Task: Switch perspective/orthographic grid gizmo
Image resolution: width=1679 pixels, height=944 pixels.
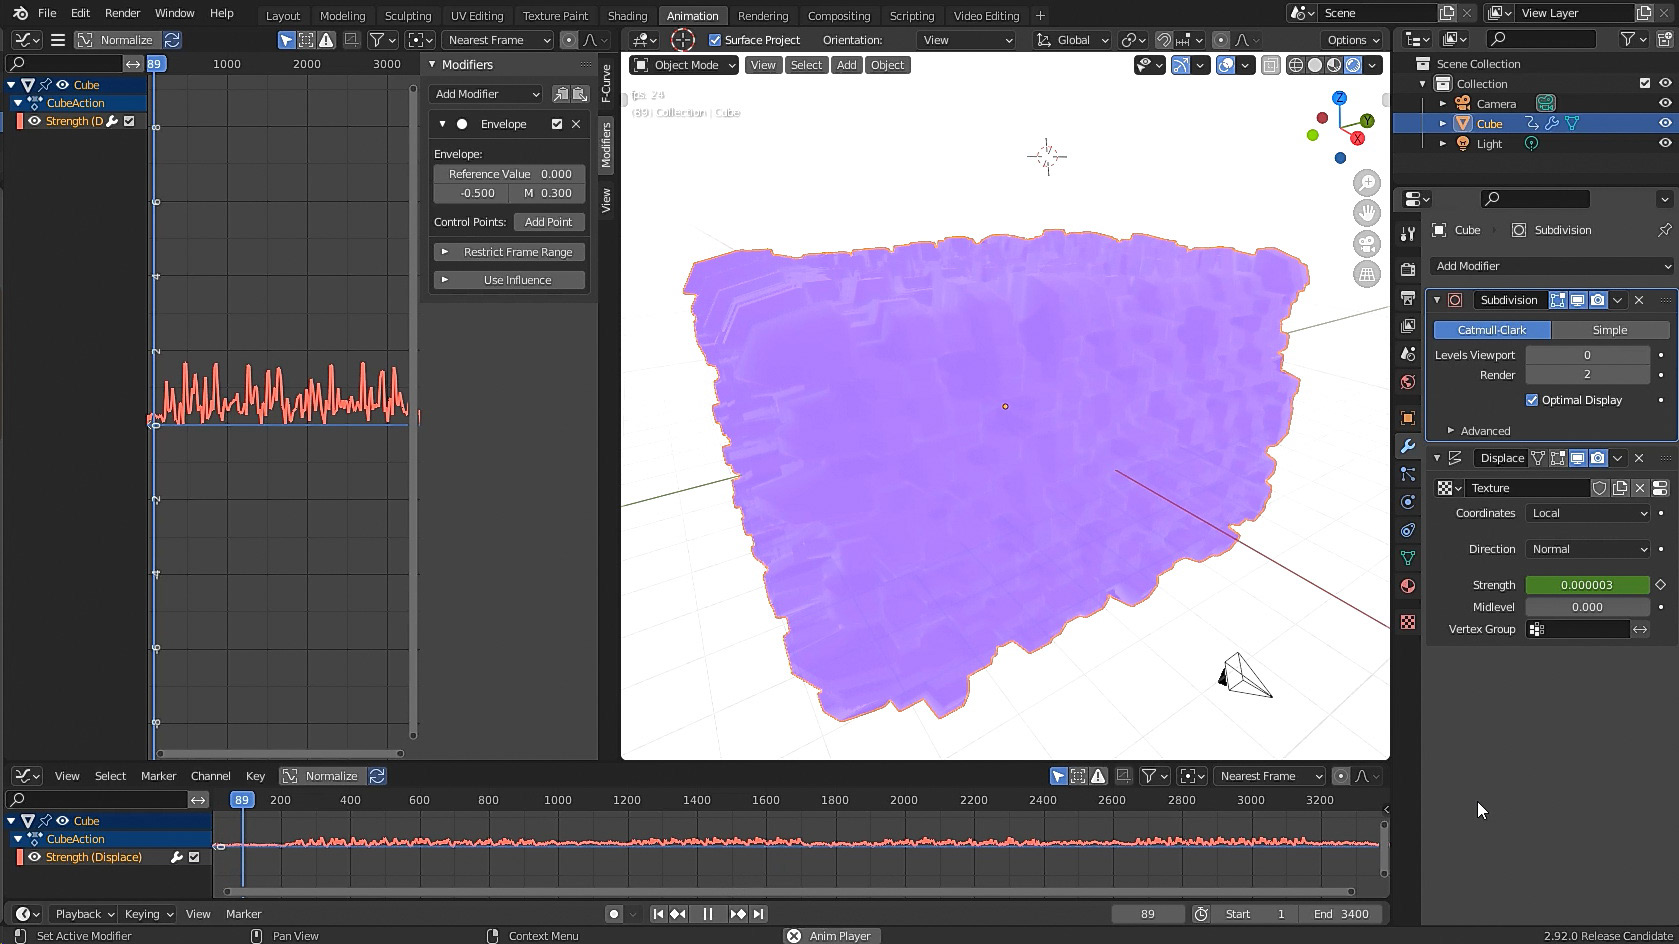Action: coord(1366,274)
